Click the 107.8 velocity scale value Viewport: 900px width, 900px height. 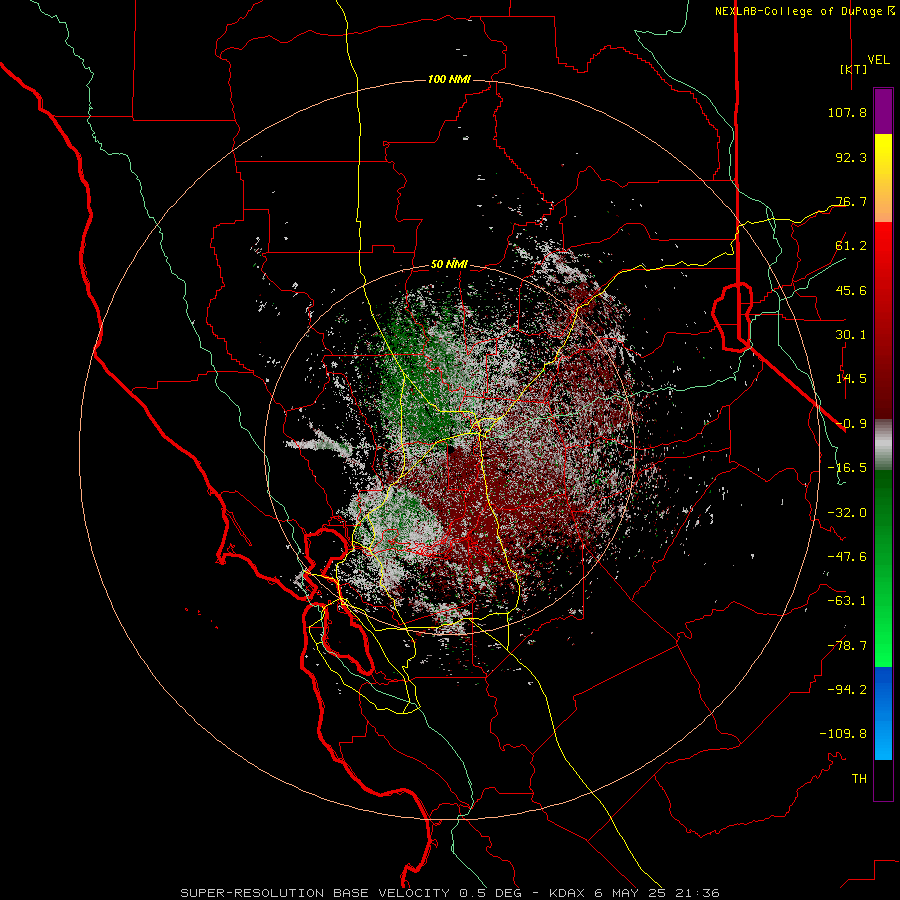coord(847,112)
